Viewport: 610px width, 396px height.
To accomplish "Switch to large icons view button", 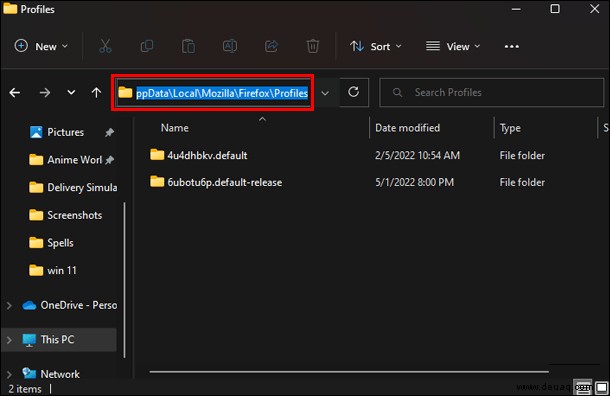I will [602, 387].
